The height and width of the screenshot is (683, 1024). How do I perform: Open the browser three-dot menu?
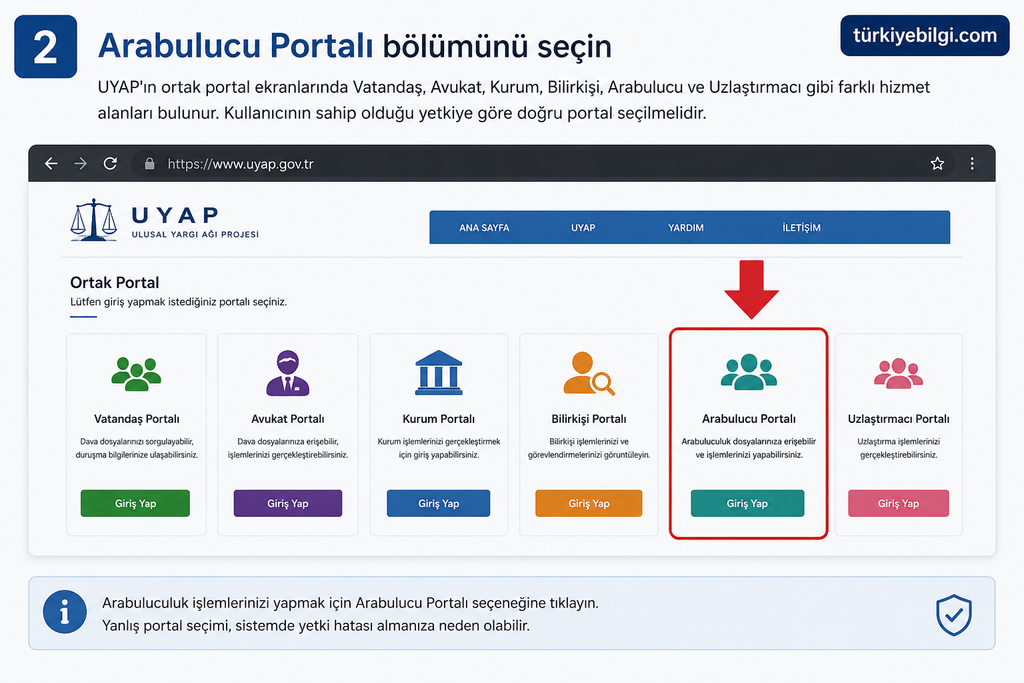(x=972, y=163)
